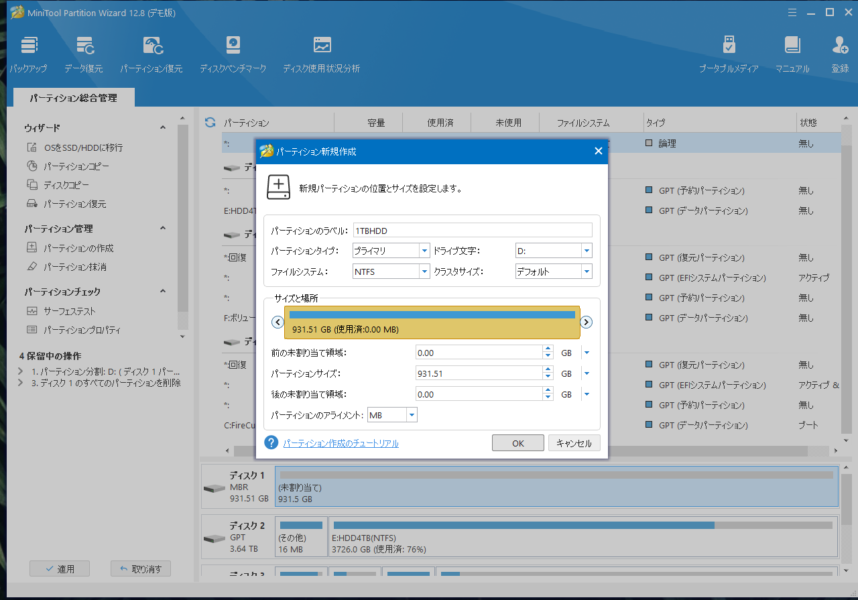Open the File System NTFS dropdown
Screen dimensions: 858x600
tap(424, 271)
